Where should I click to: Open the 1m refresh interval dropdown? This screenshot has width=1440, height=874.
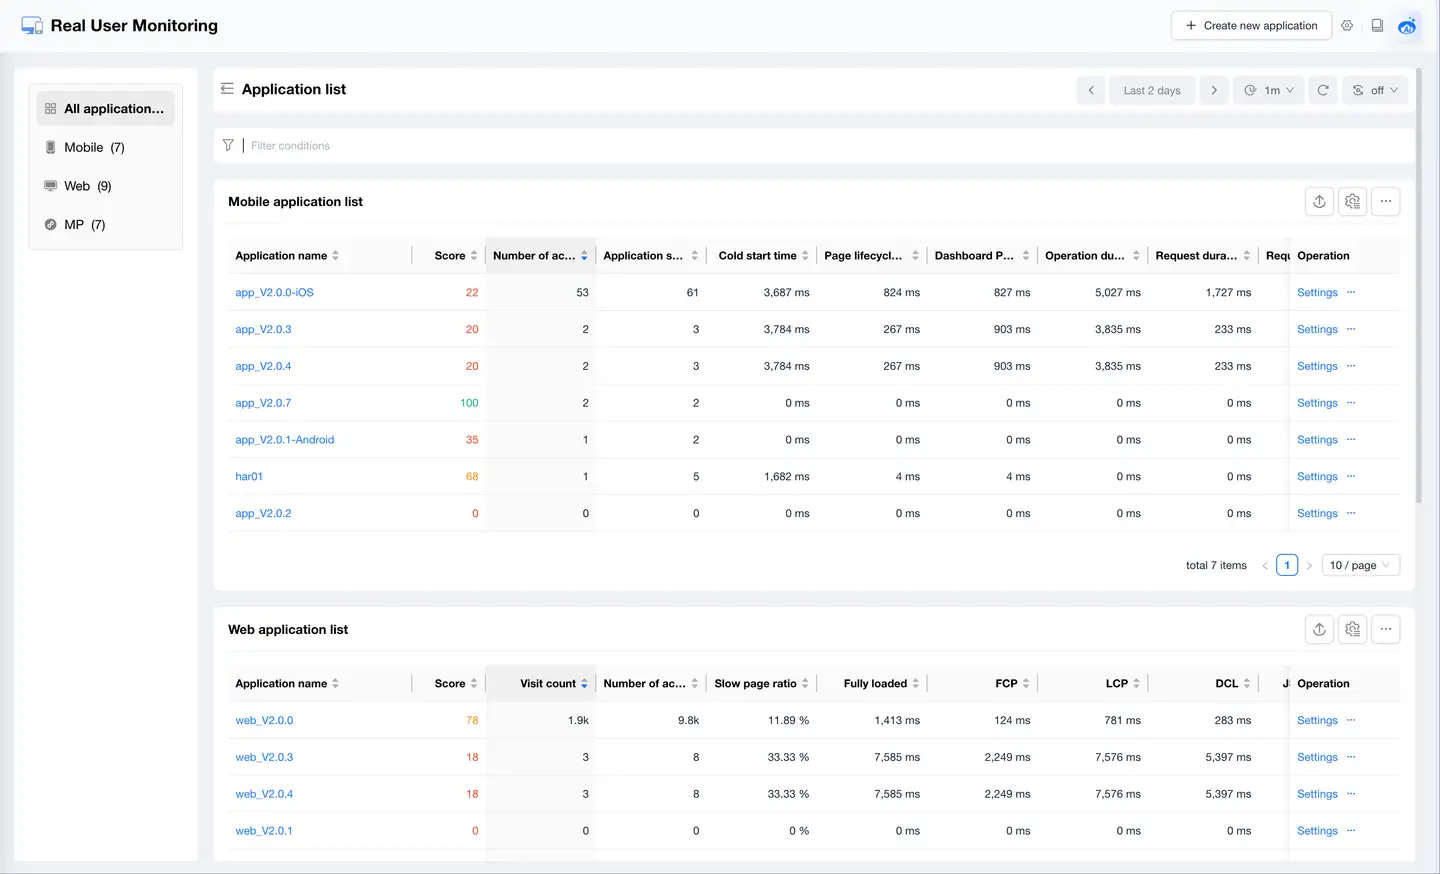click(x=1268, y=90)
